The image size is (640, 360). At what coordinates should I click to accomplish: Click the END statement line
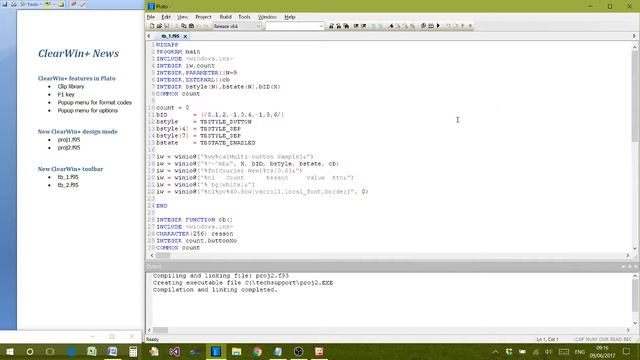click(162, 206)
